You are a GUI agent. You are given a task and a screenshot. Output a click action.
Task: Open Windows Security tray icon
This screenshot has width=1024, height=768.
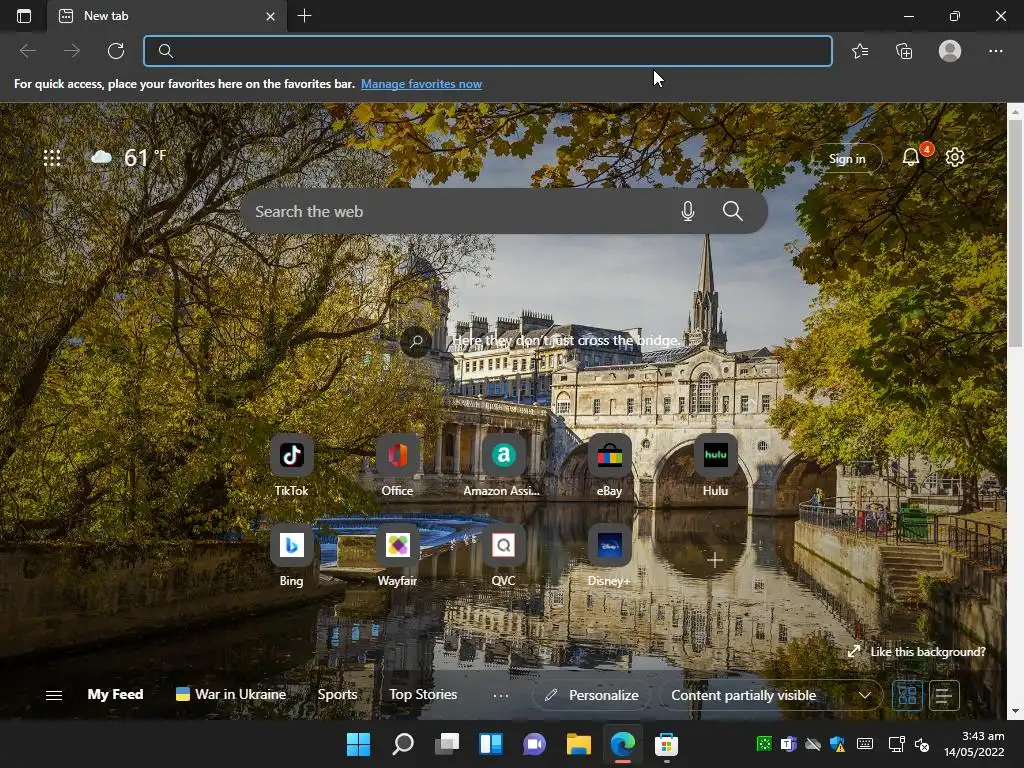(838, 744)
